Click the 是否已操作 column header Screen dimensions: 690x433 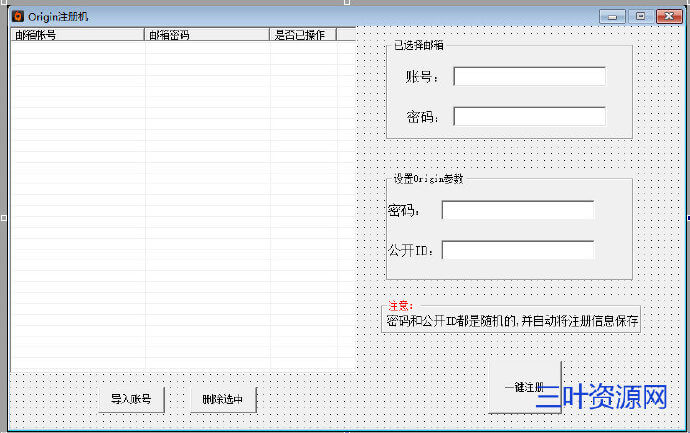[303, 35]
